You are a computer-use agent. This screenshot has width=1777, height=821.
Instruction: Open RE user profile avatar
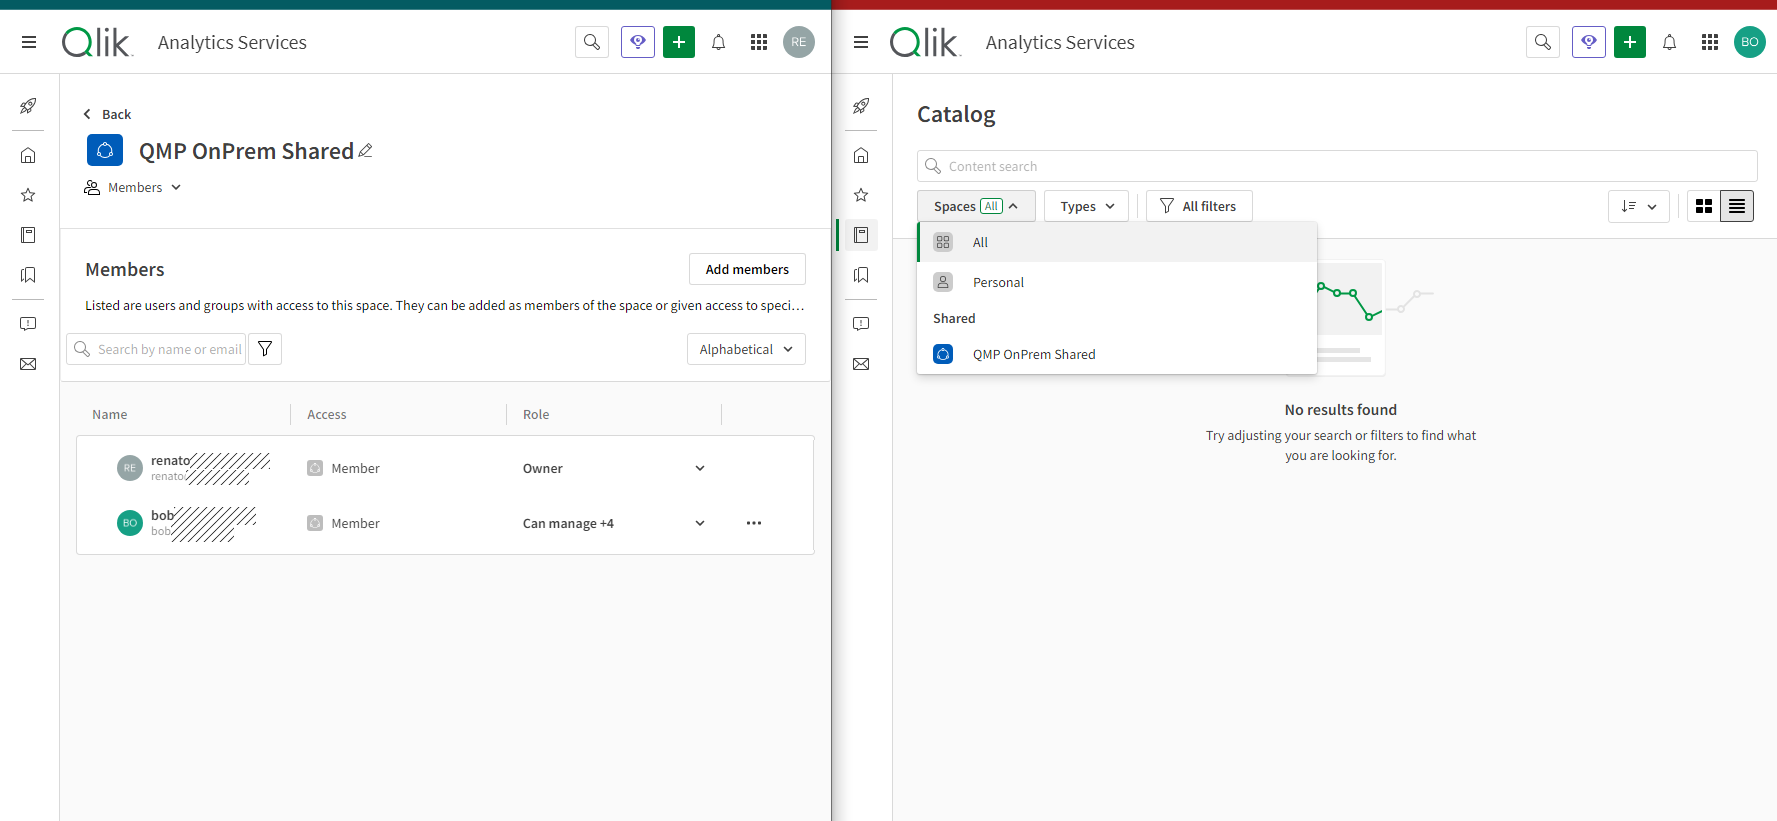click(x=799, y=42)
